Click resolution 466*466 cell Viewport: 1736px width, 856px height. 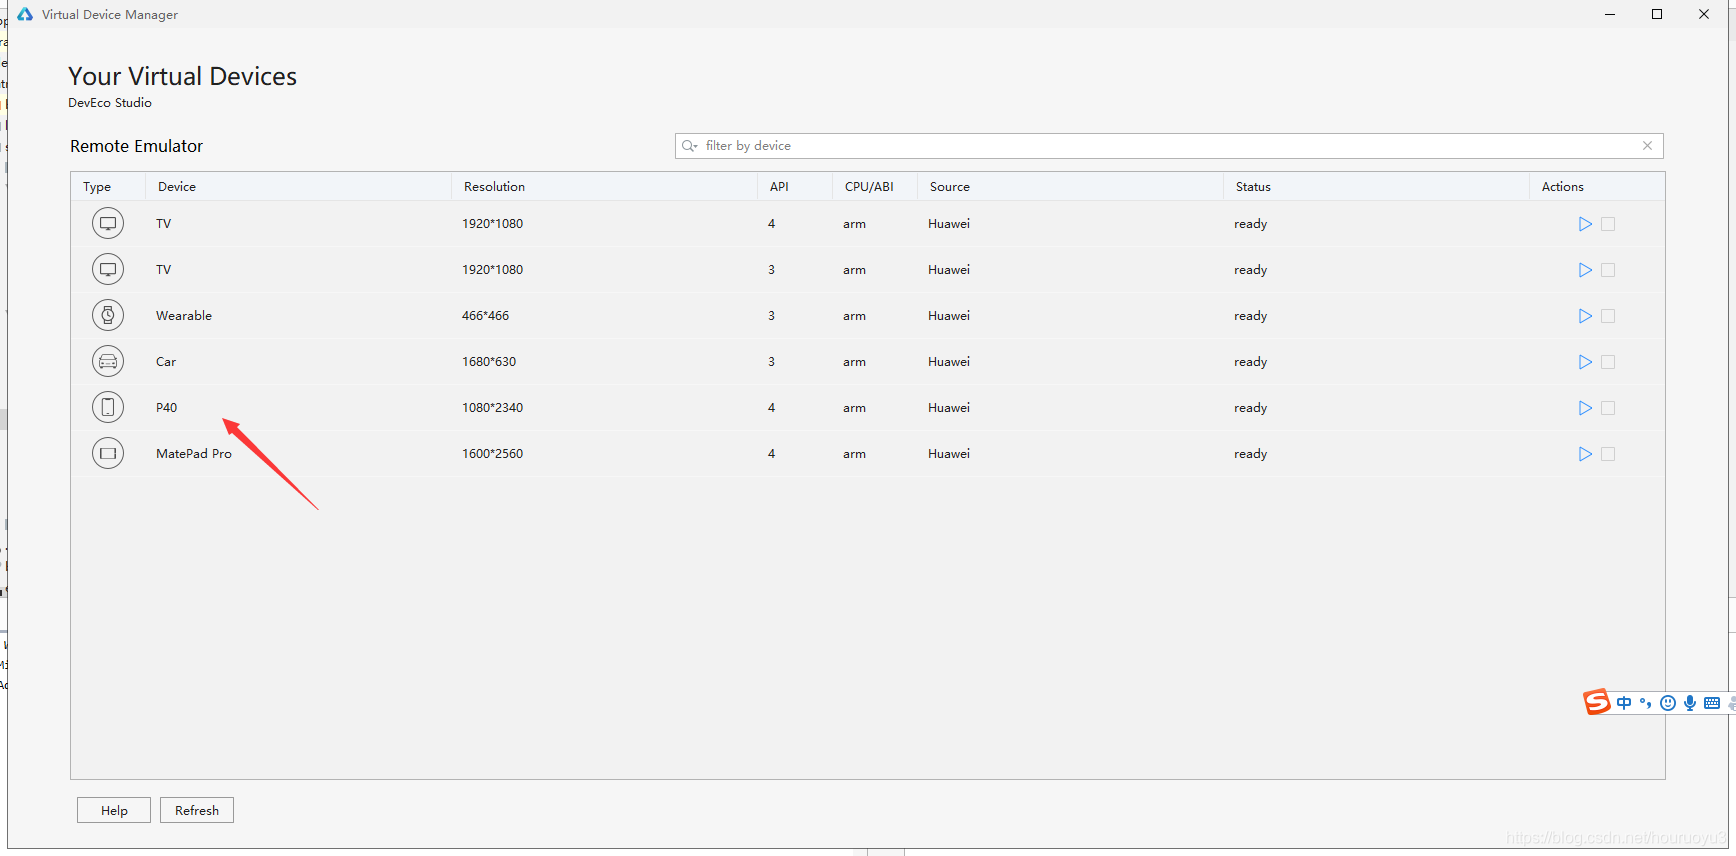pyautogui.click(x=485, y=316)
